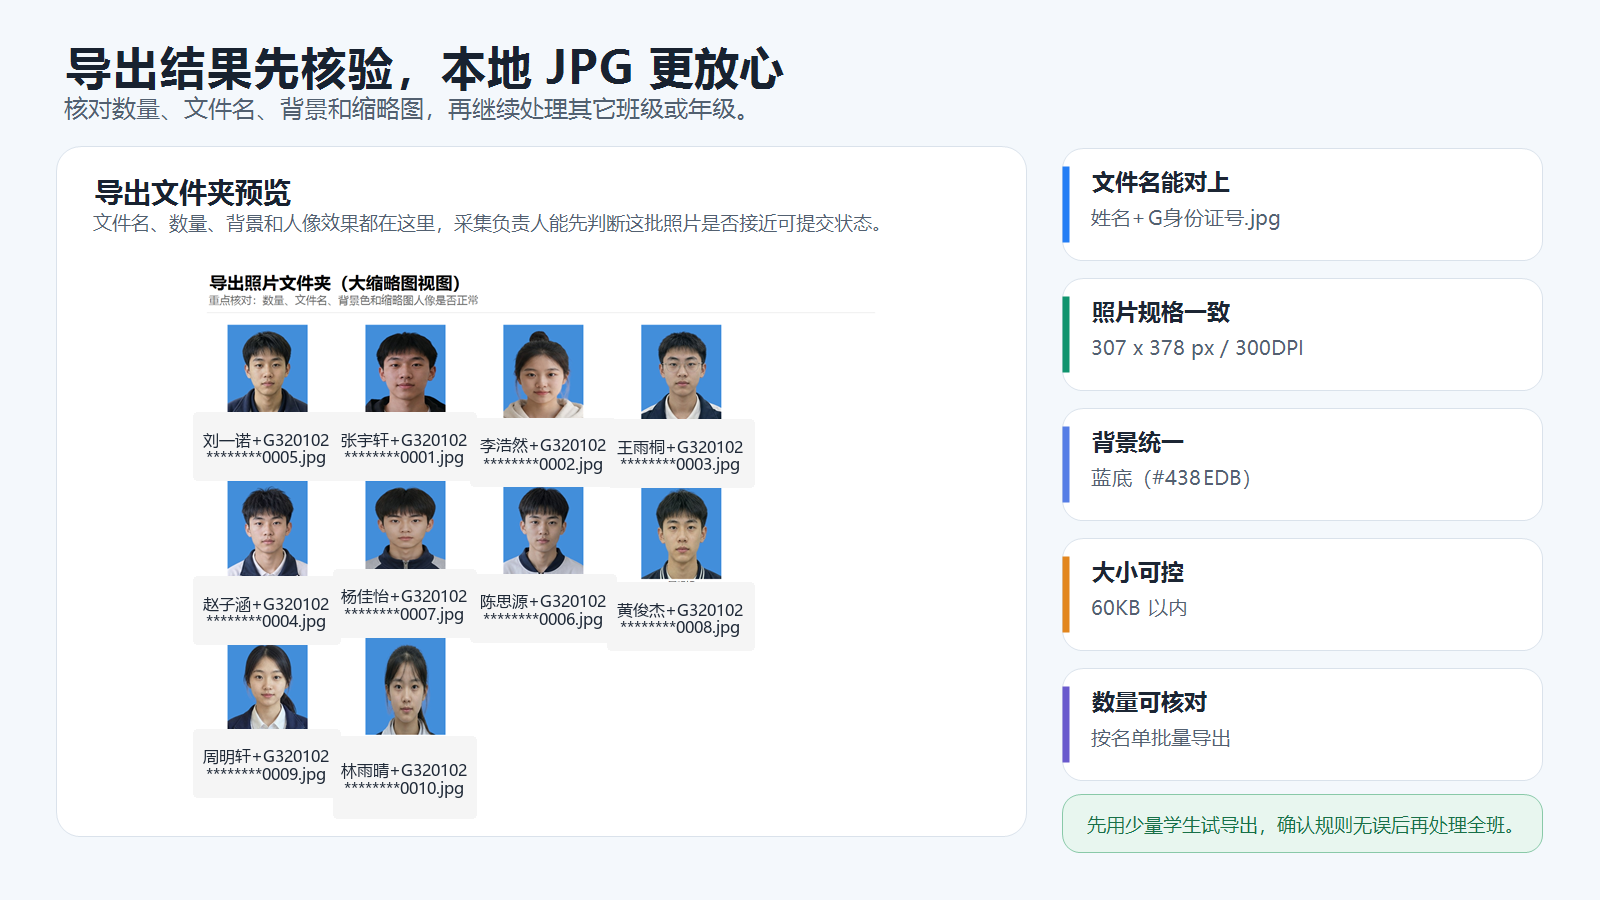Open the 林雨晴 0010.jpg photo thumbnail
Image resolution: width=1600 pixels, height=900 pixels.
405,687
